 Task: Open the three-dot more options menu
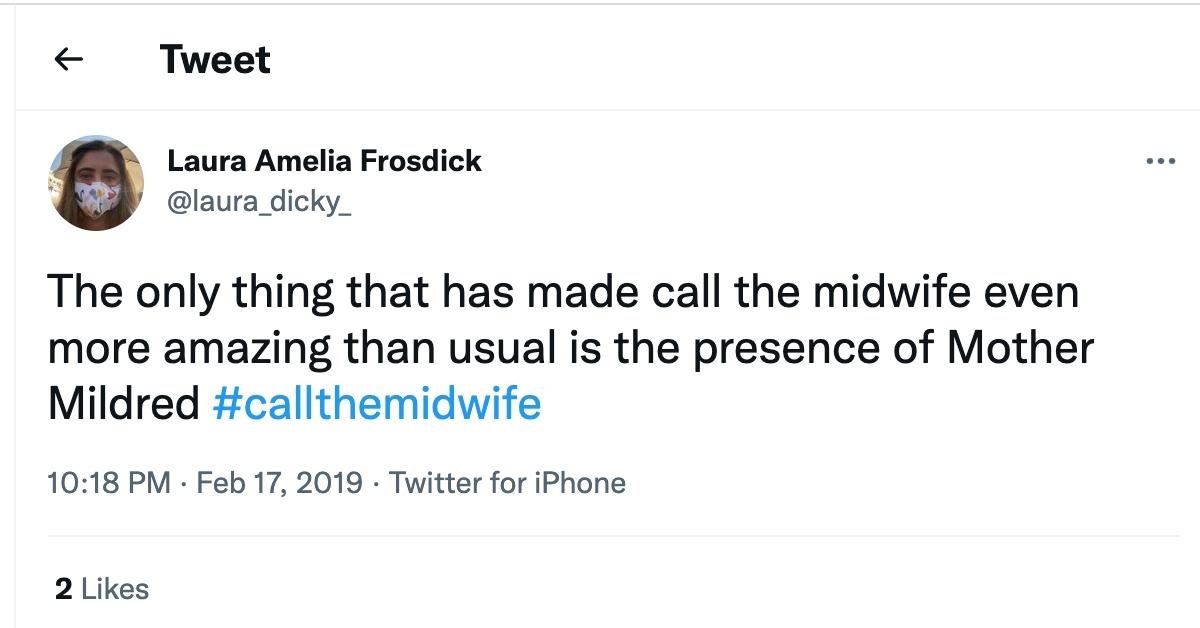(x=1160, y=160)
